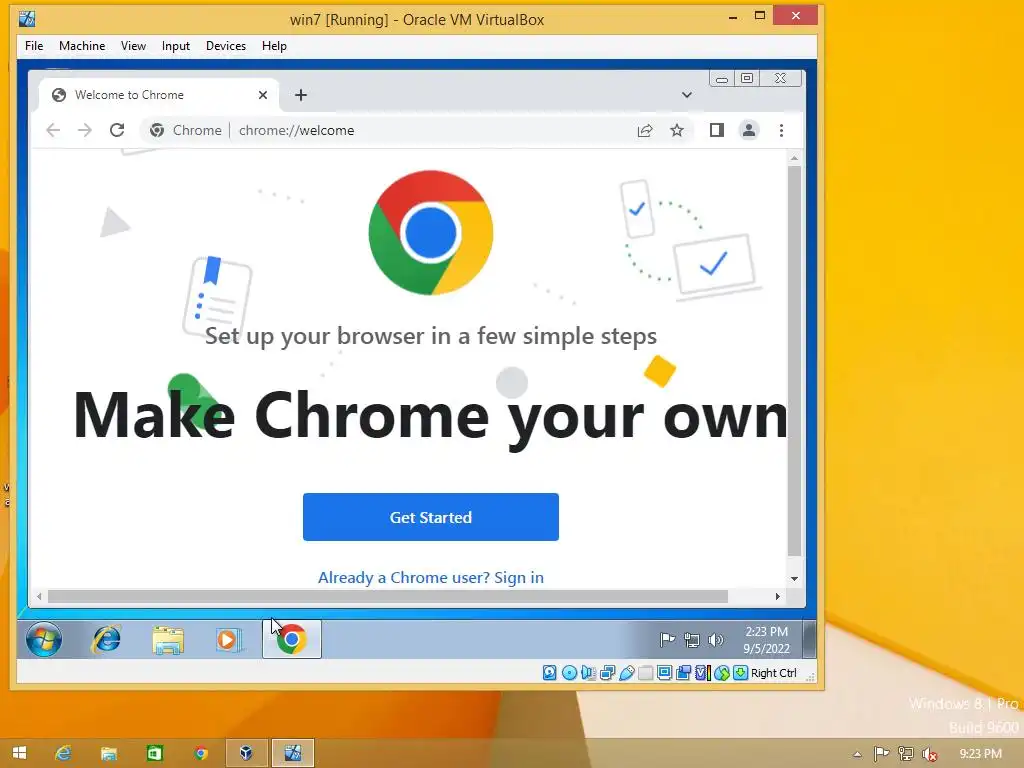Click the VirtualBox mouse integration indicator

point(722,673)
